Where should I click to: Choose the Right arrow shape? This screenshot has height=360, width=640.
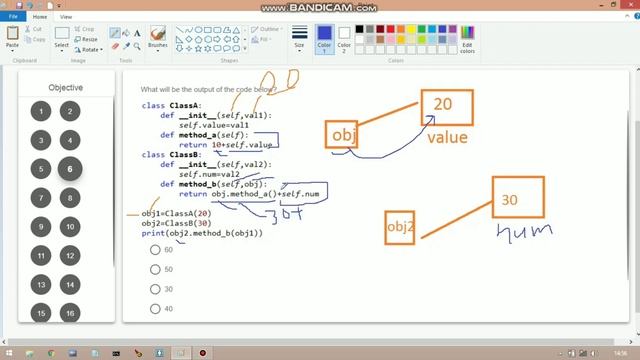[217, 39]
